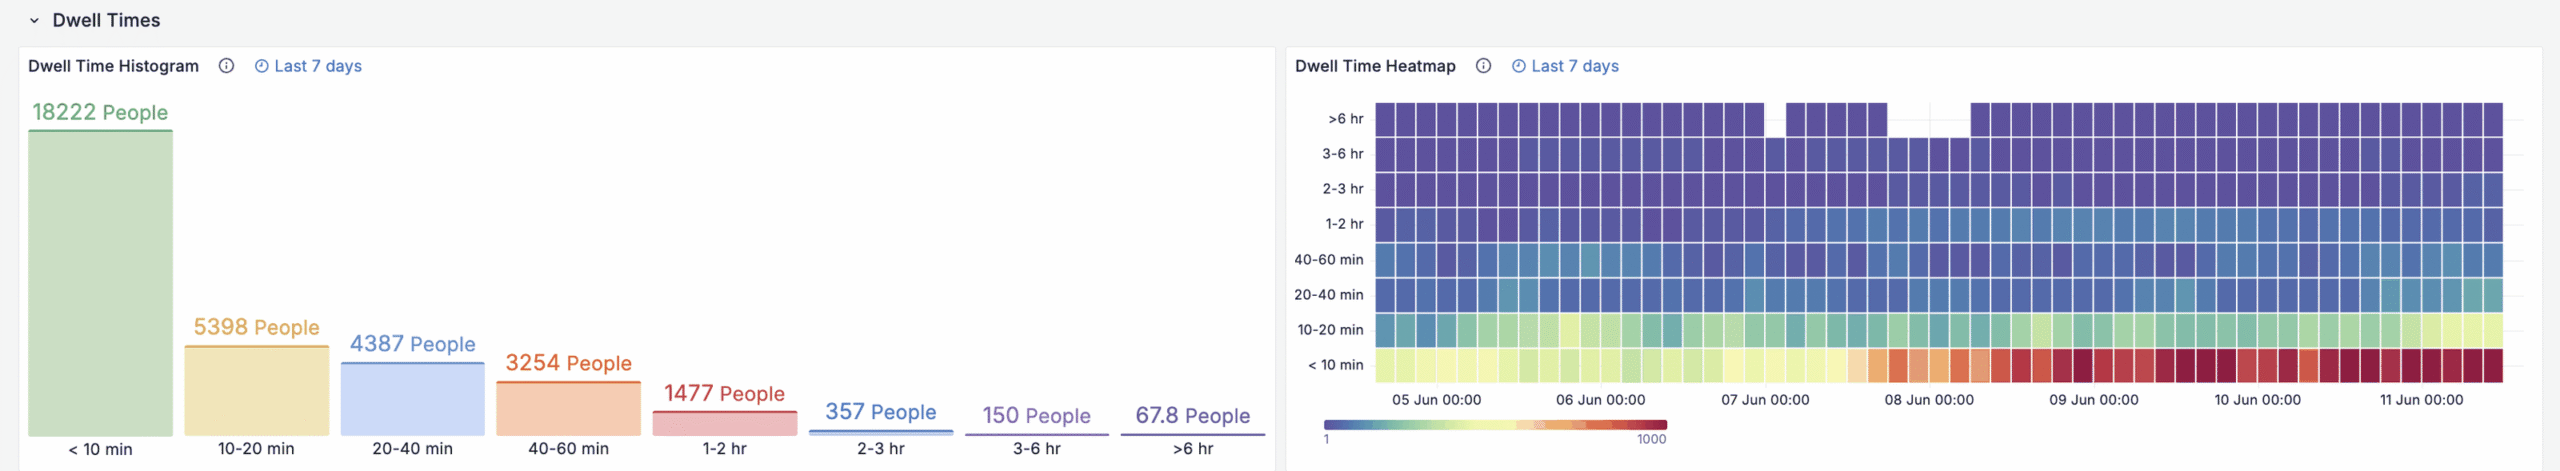Click the Dwell Time Histogram panel title

click(113, 66)
